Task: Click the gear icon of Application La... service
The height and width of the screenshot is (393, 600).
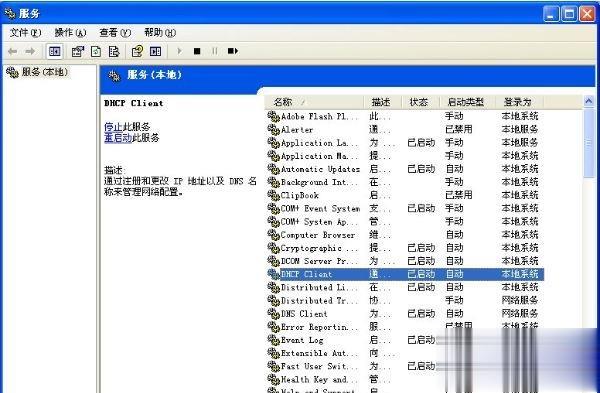Action: [x=273, y=143]
